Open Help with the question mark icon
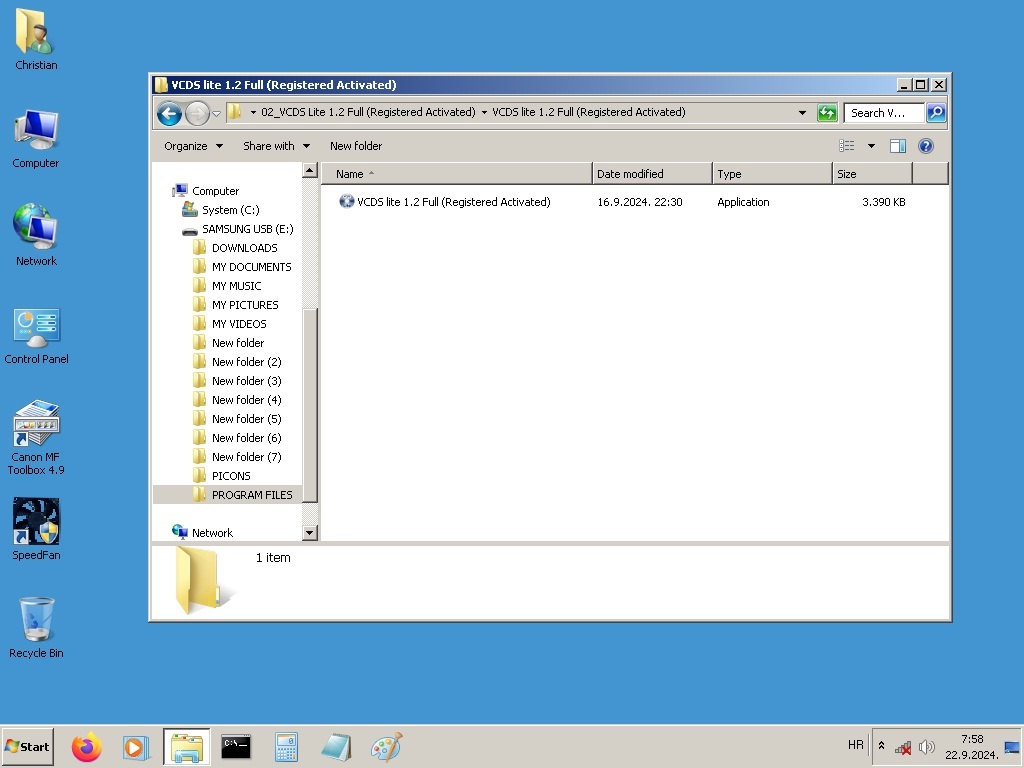 click(x=925, y=146)
